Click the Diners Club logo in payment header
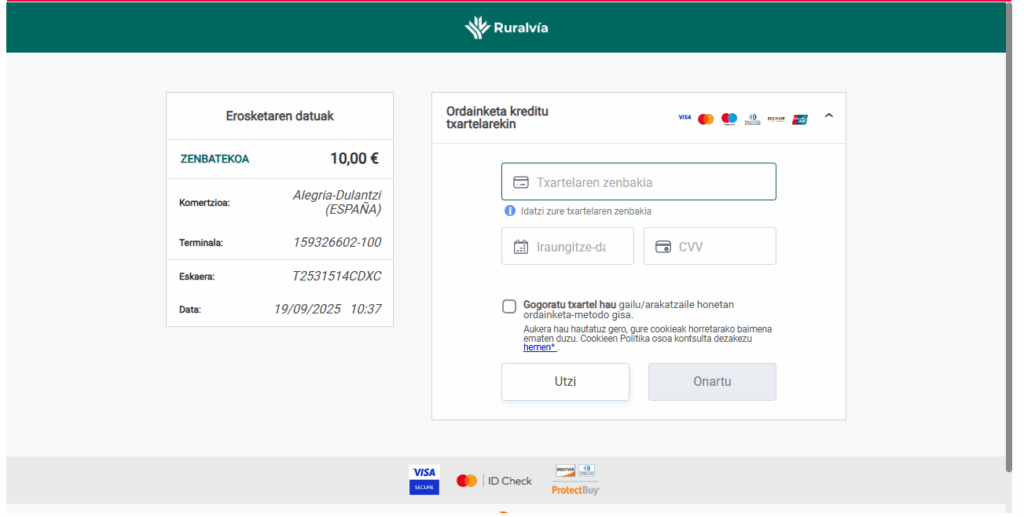Screen dimensions: 1024x517 click(x=752, y=119)
